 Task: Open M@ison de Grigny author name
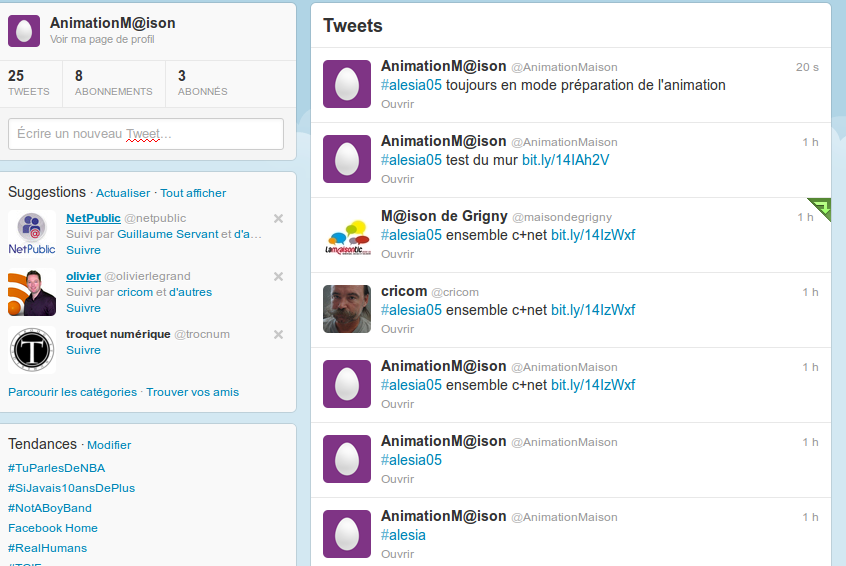(444, 216)
